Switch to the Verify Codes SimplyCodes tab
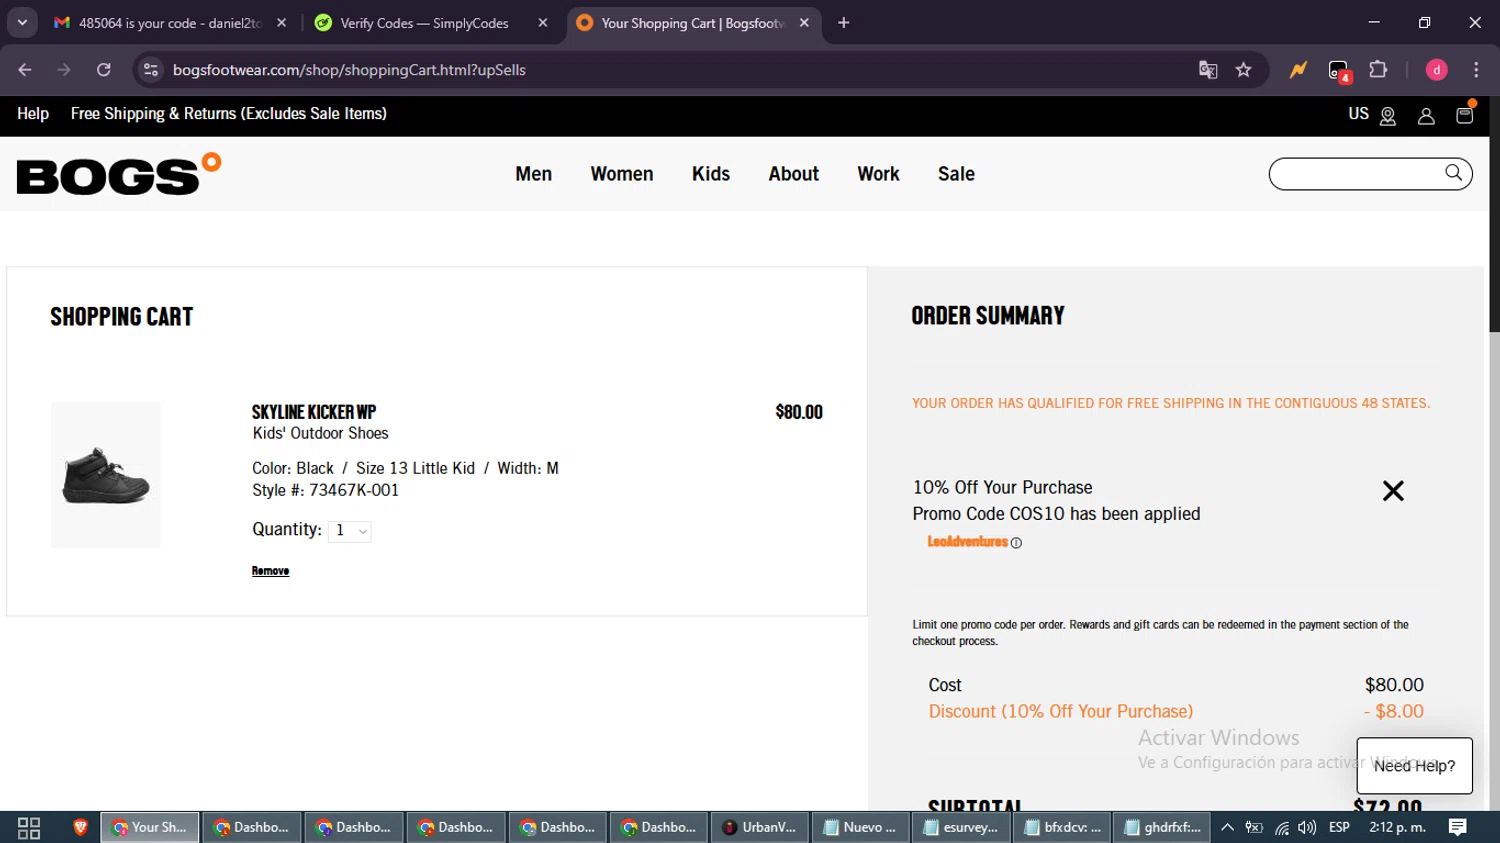This screenshot has height=843, width=1500. (424, 23)
